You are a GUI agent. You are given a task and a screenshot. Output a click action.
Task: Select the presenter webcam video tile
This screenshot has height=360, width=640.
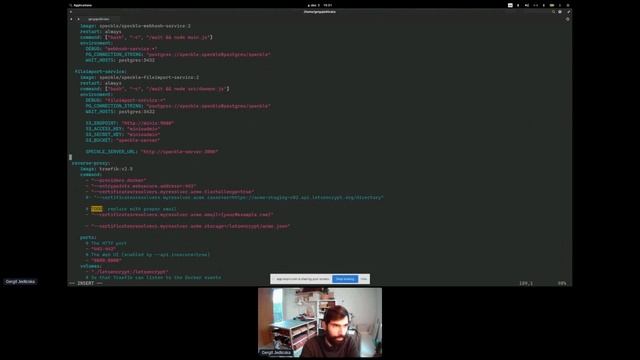[x=320, y=322]
